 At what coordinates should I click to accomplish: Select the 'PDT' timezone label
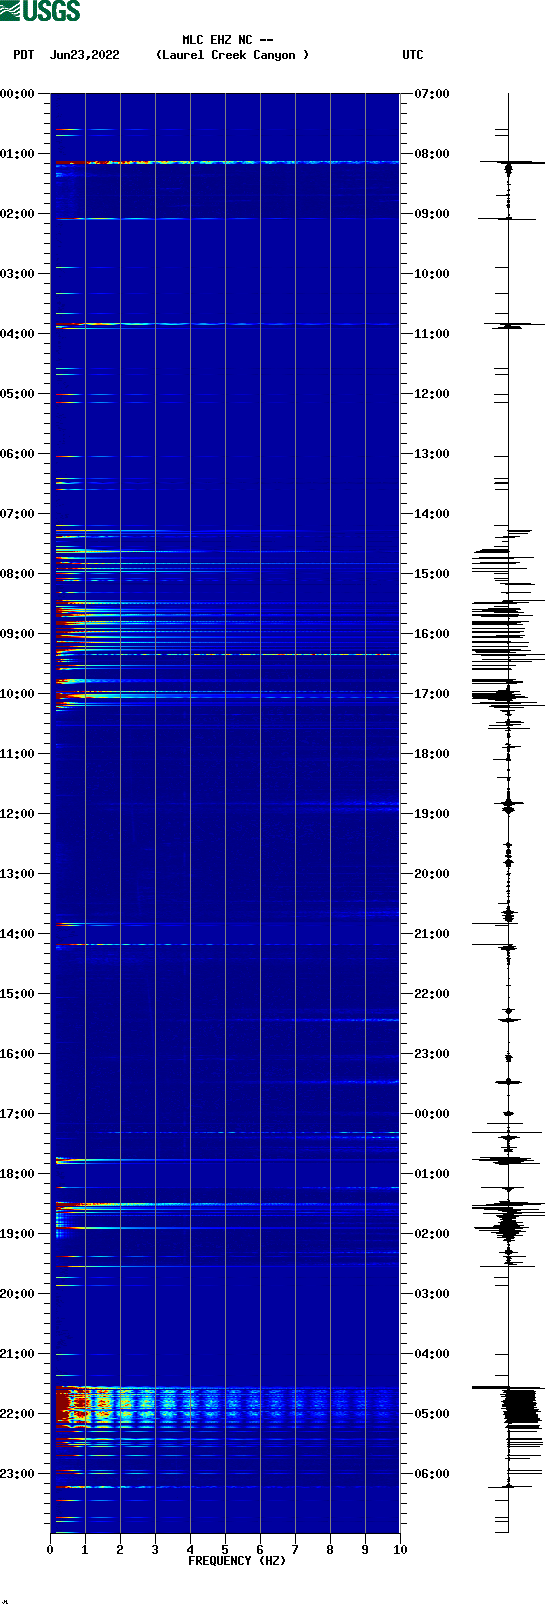click(24, 55)
